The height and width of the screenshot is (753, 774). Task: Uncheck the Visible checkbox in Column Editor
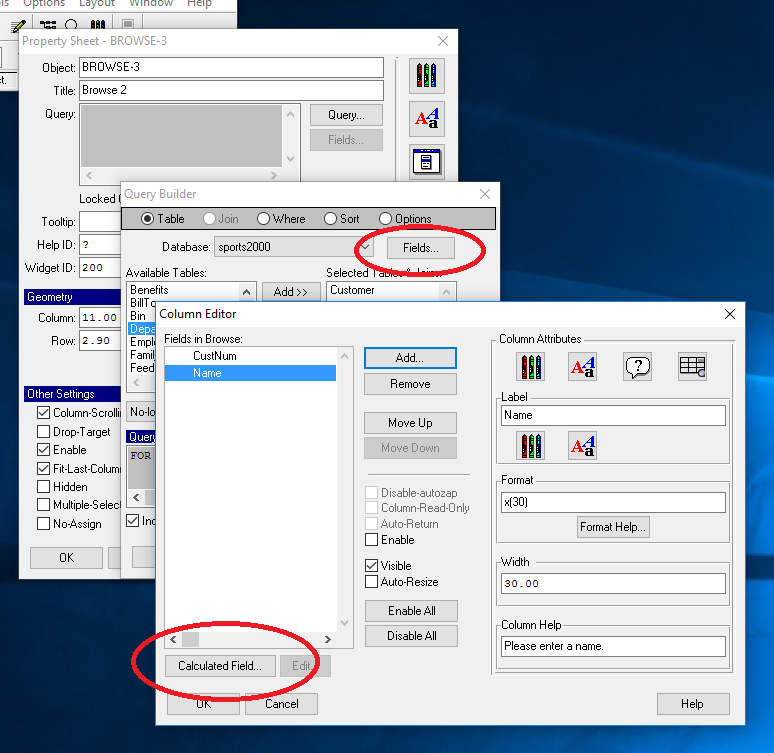pyautogui.click(x=372, y=565)
